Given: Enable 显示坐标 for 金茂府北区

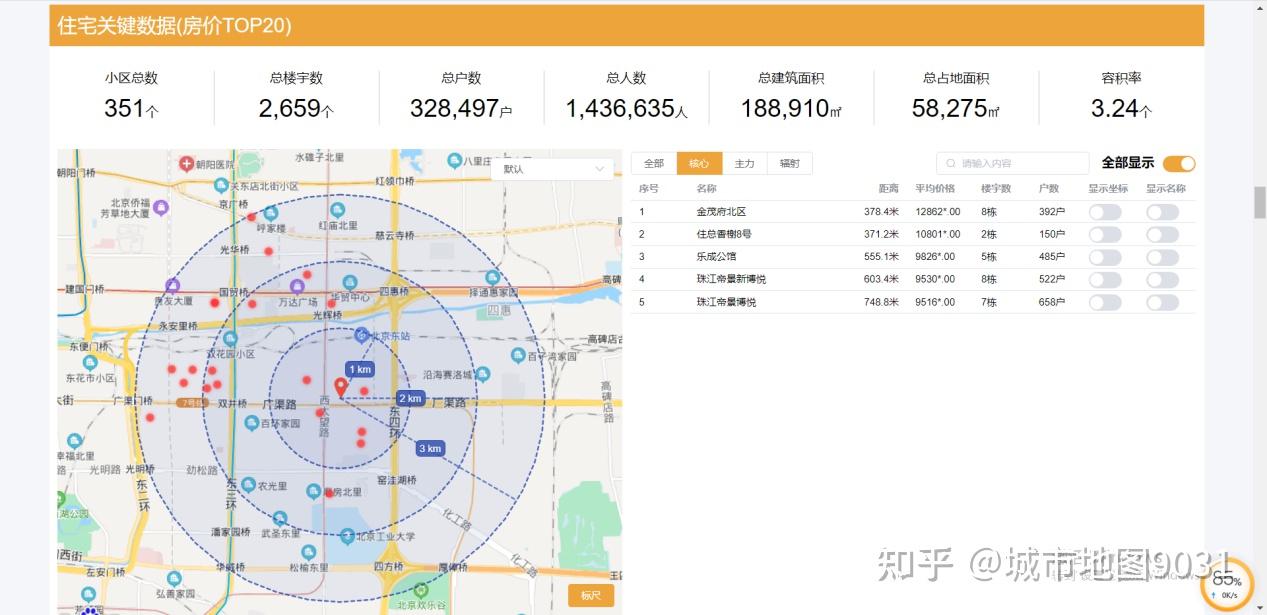Looking at the screenshot, I should [1106, 211].
